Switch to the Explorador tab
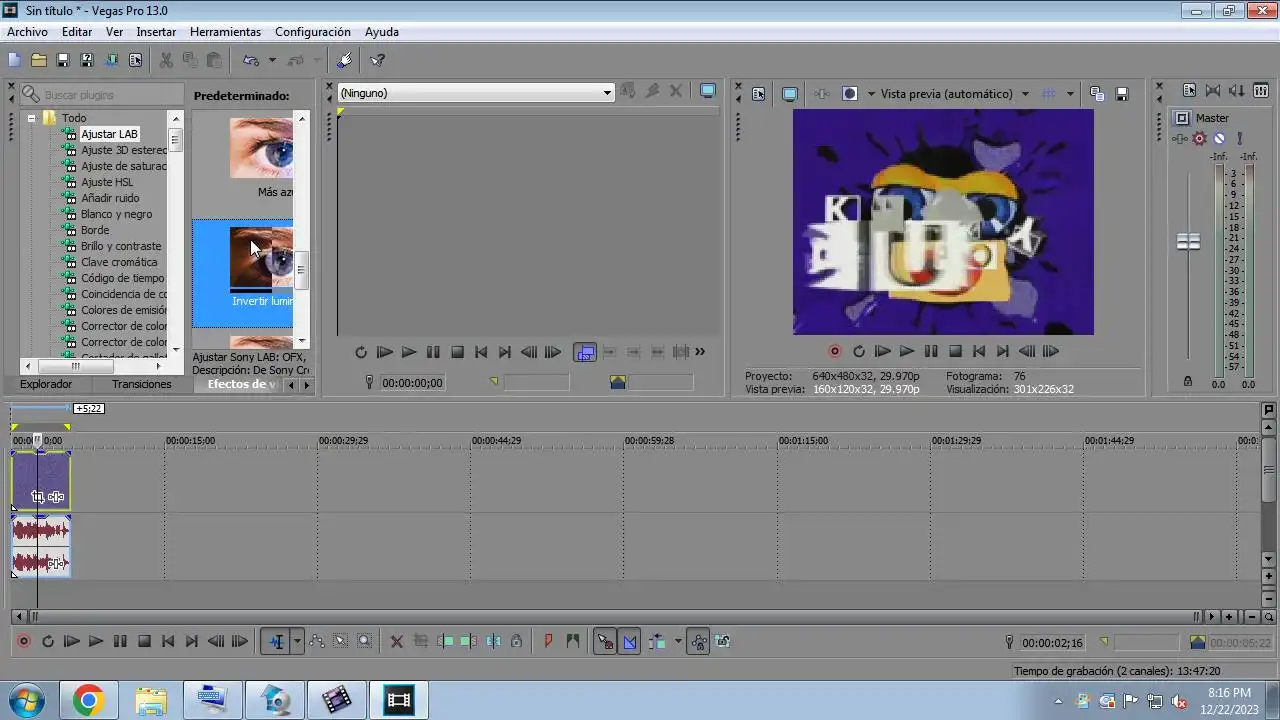 (46, 384)
